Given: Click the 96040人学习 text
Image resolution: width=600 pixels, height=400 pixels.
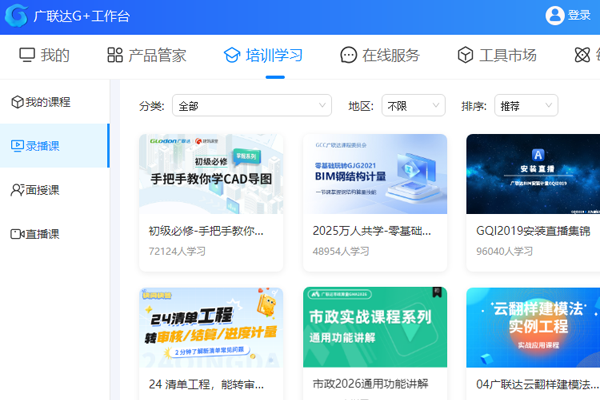Looking at the screenshot, I should pos(504,251).
